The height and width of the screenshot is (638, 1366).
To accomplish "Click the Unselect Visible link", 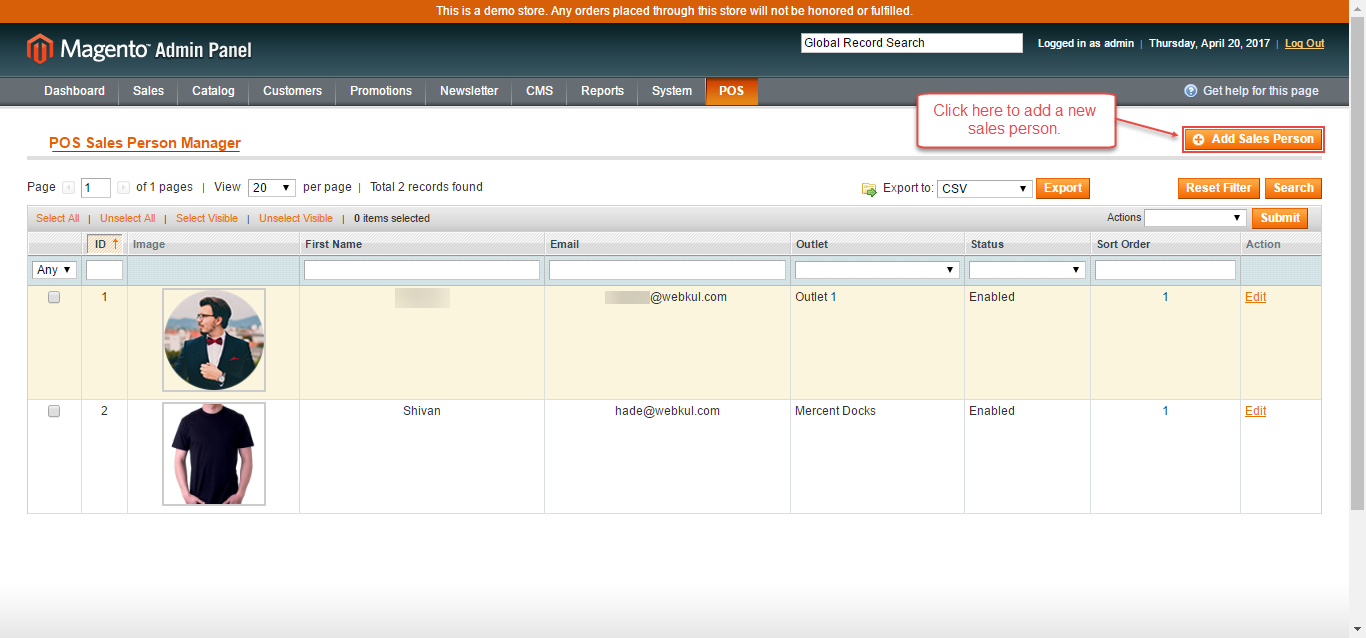I will 296,218.
